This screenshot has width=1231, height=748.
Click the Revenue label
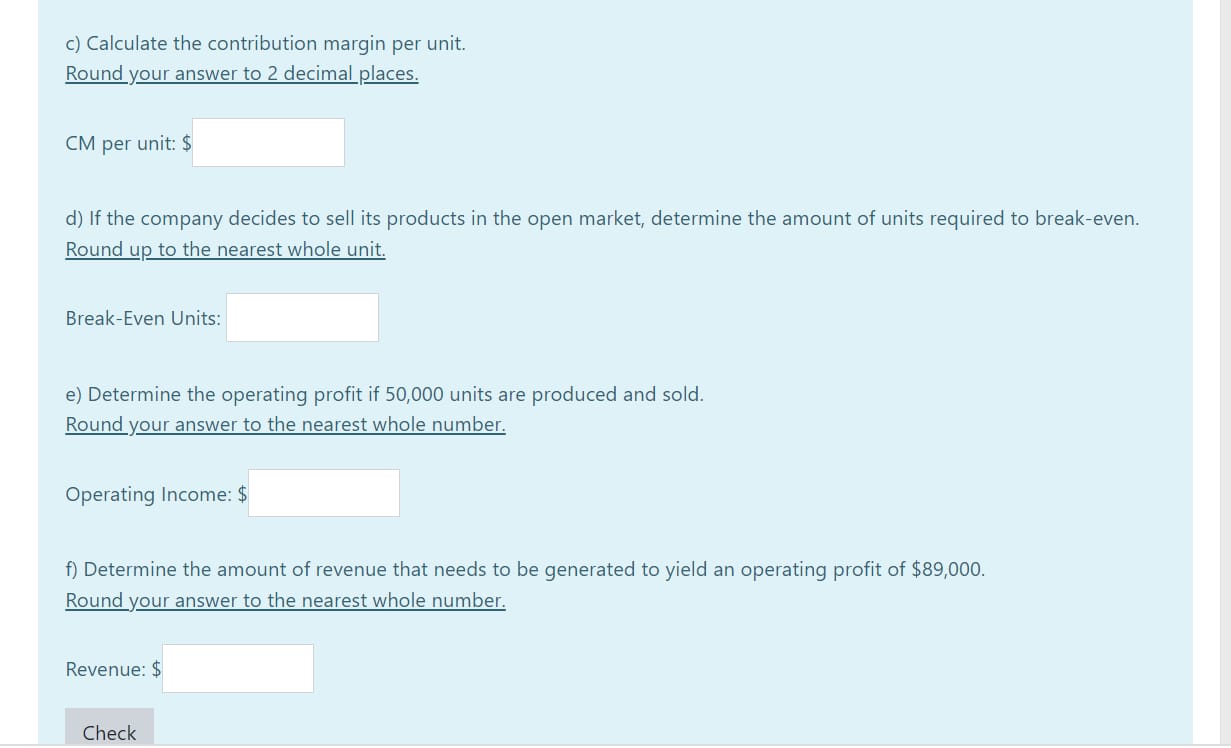[x=106, y=669]
